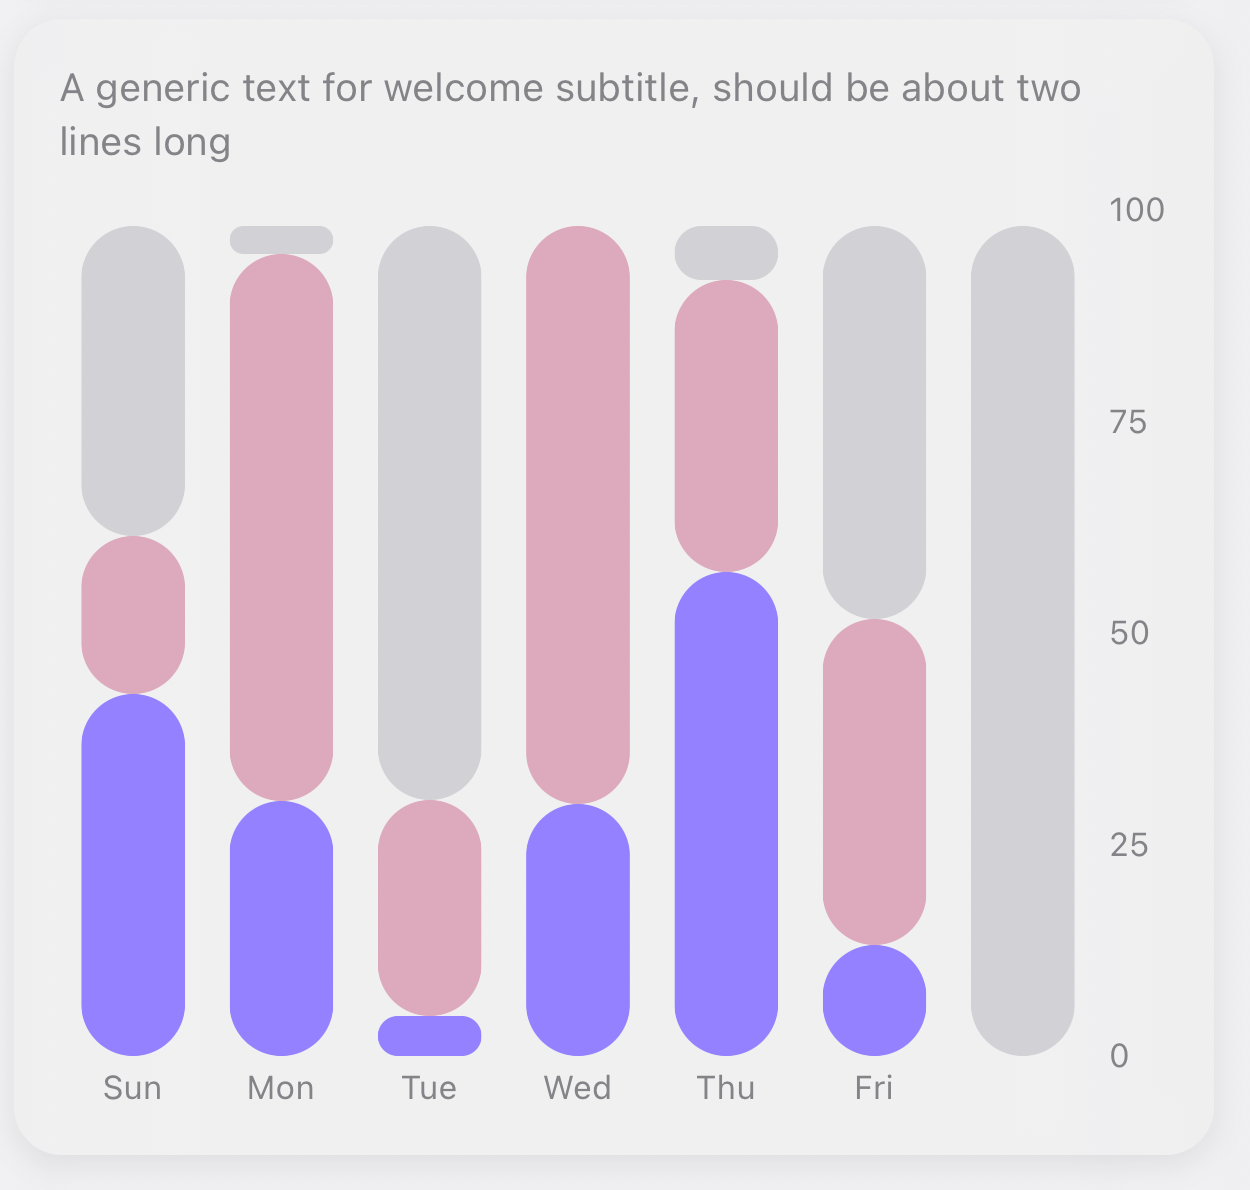Select the pink segment of Wed bar
Screen dimensions: 1250x1190
578,514
